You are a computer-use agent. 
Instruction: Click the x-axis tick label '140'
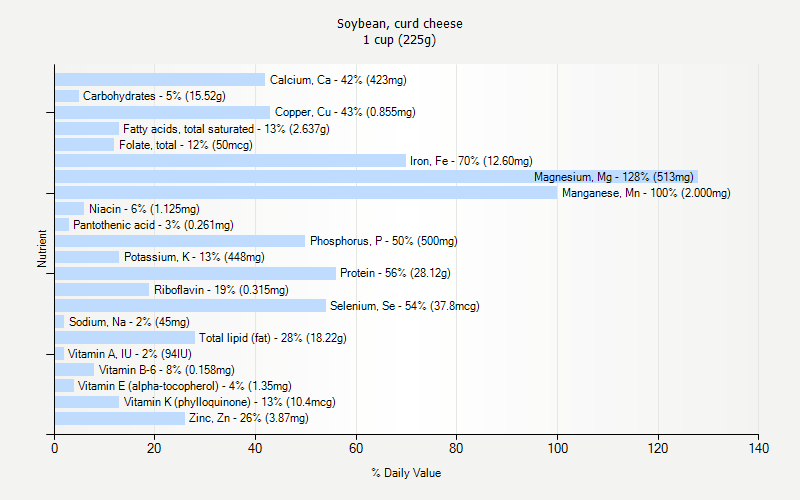point(759,448)
